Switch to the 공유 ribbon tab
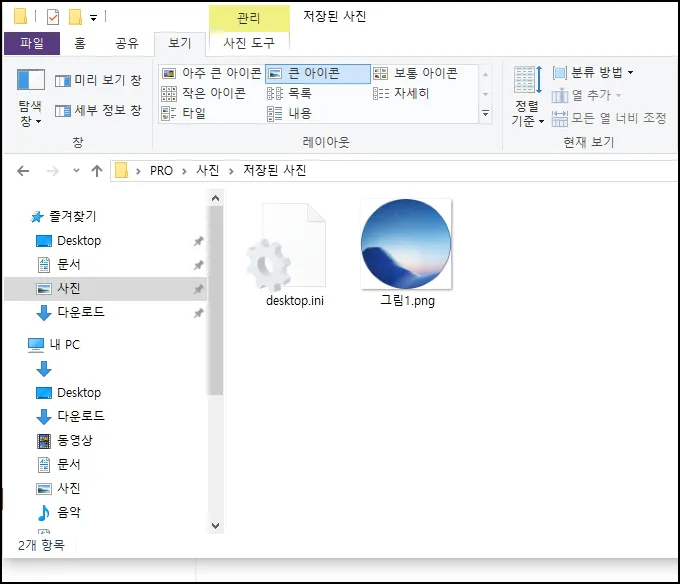 tap(127, 43)
